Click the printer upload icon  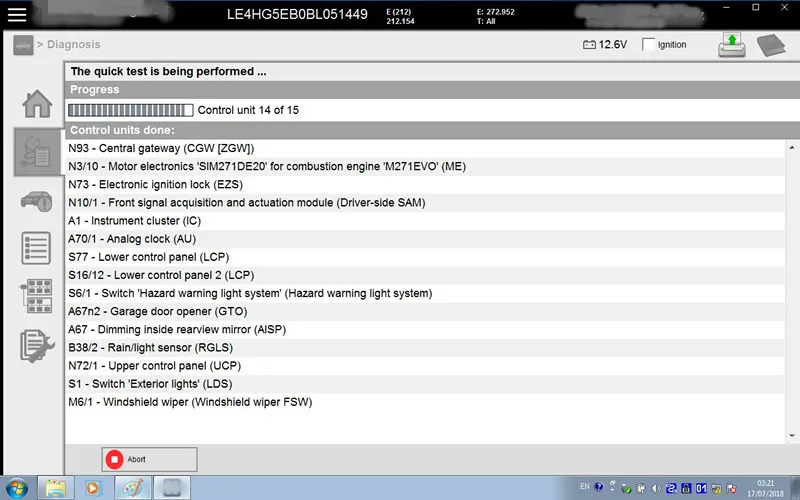732,45
